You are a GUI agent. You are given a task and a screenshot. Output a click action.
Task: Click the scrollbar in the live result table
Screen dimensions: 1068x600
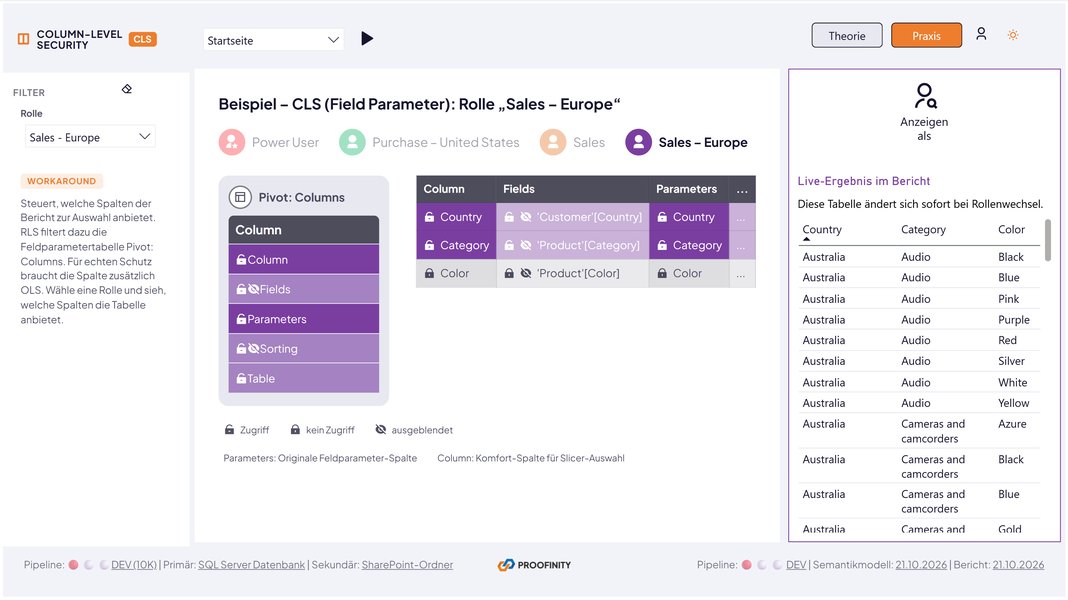[x=1048, y=240]
